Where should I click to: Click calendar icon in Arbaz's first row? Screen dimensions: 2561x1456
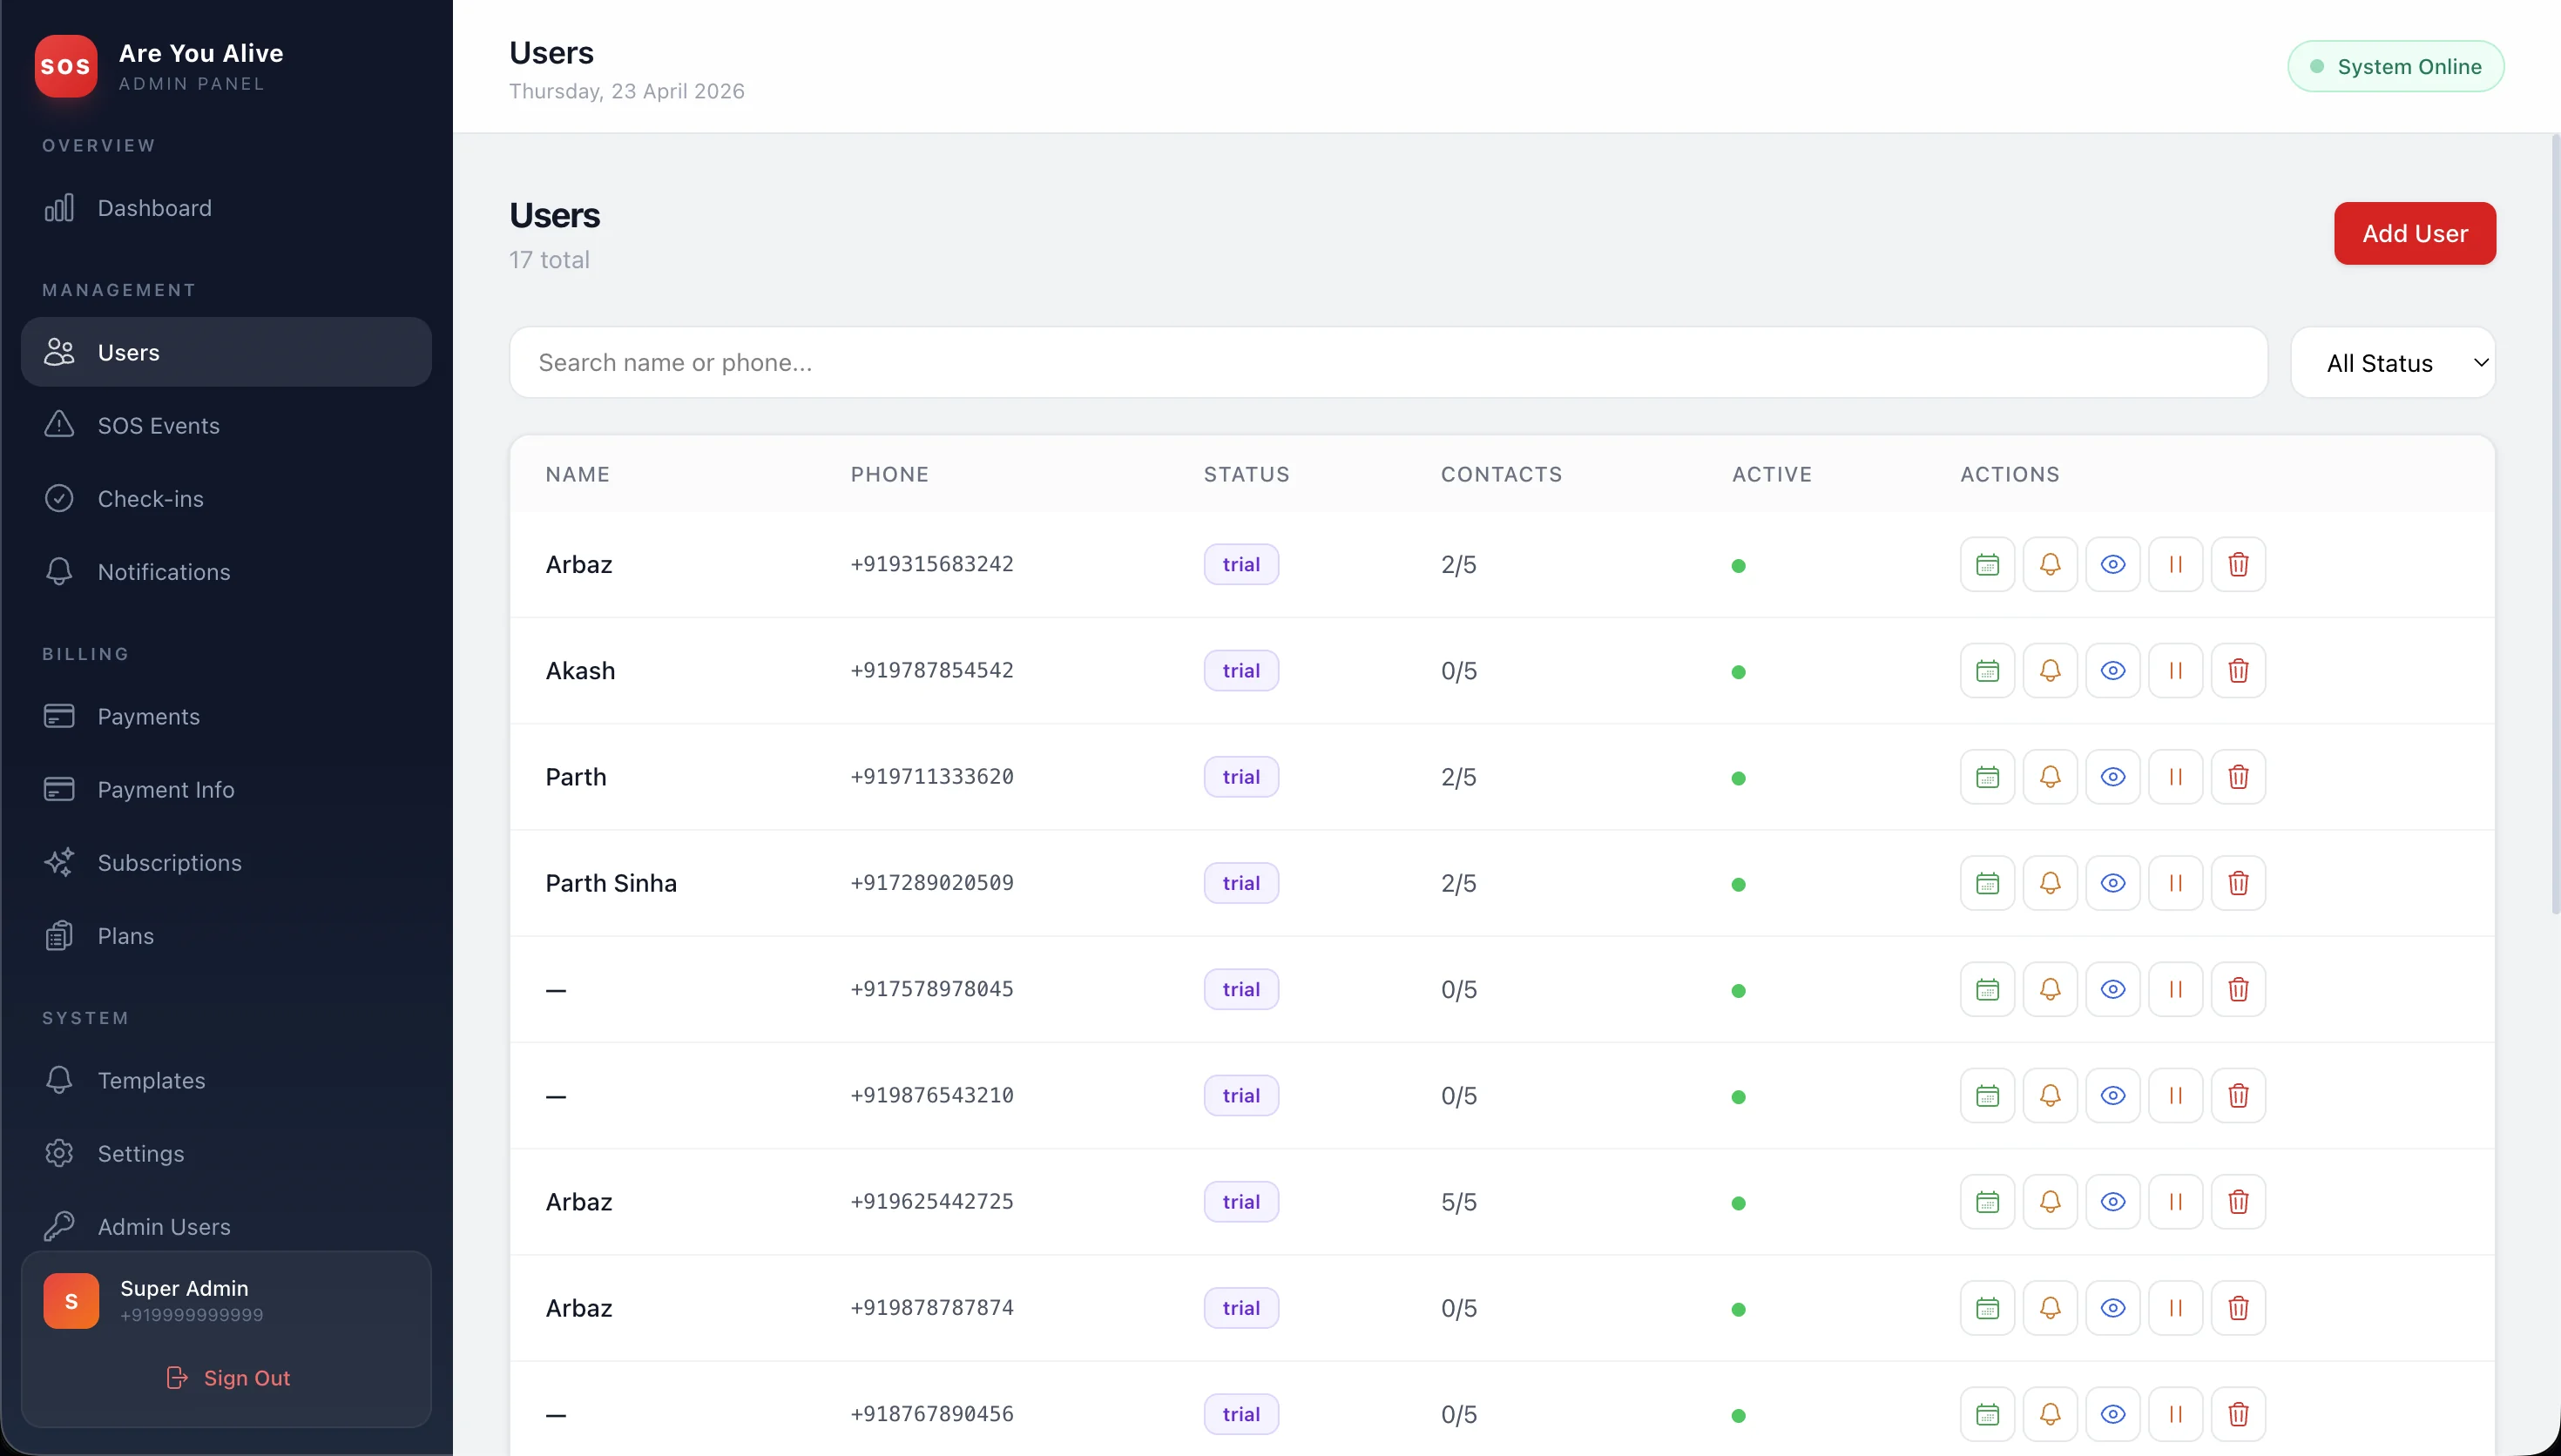(1987, 565)
